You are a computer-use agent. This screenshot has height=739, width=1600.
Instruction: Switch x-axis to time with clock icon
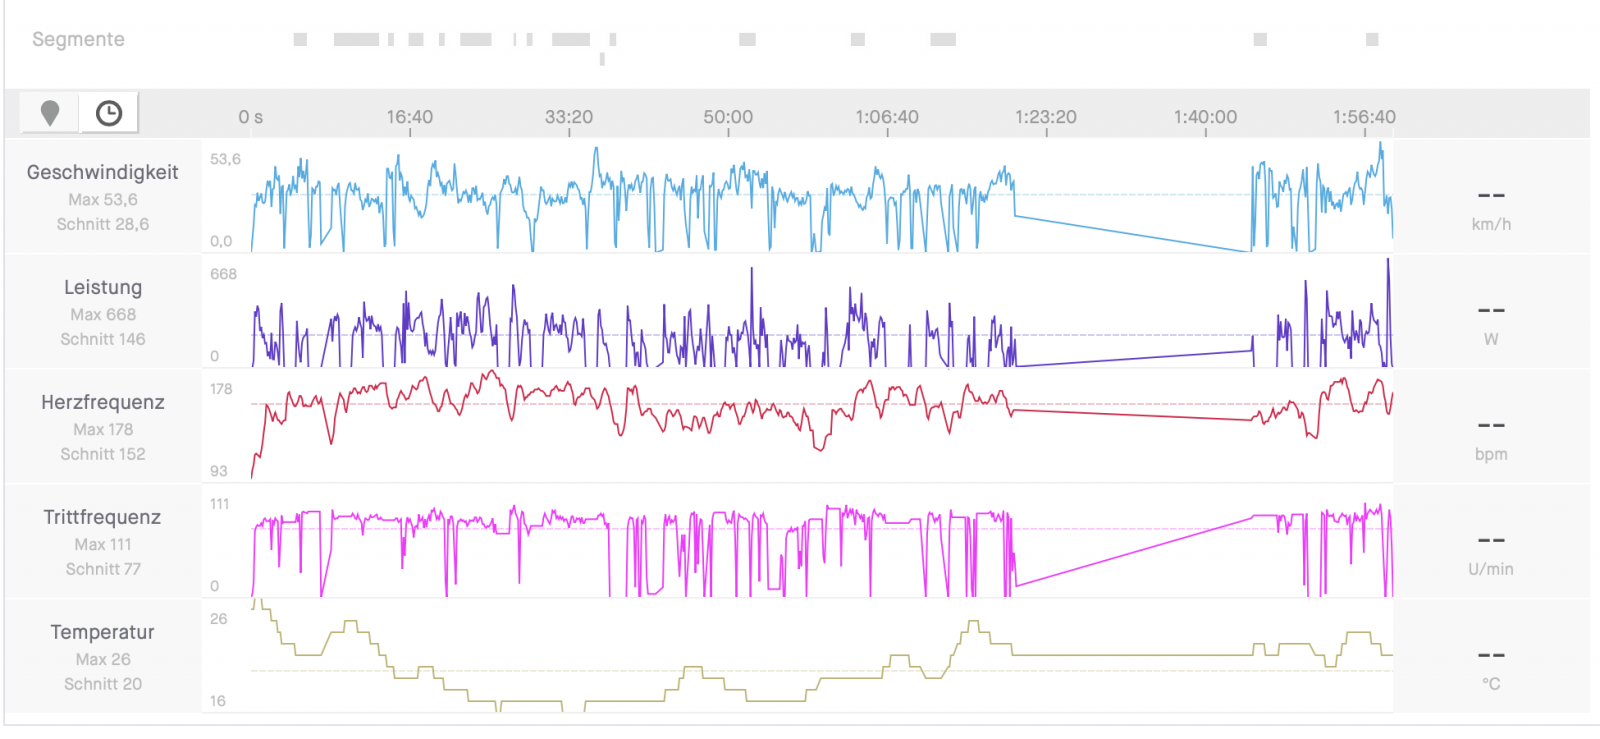(109, 113)
